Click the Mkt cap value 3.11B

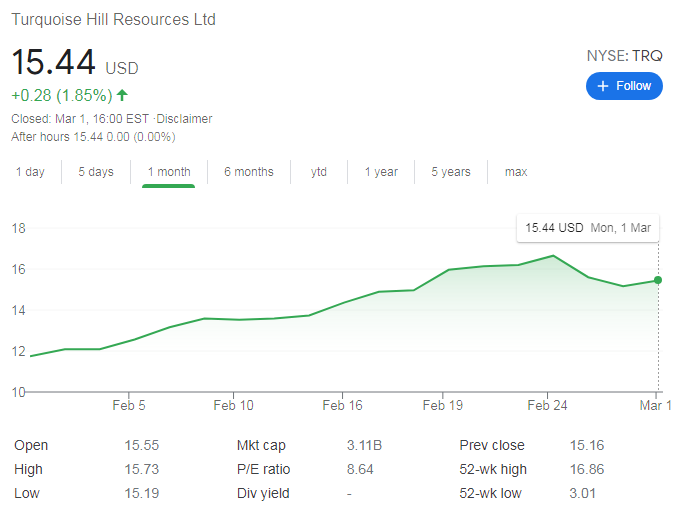pyautogui.click(x=364, y=445)
